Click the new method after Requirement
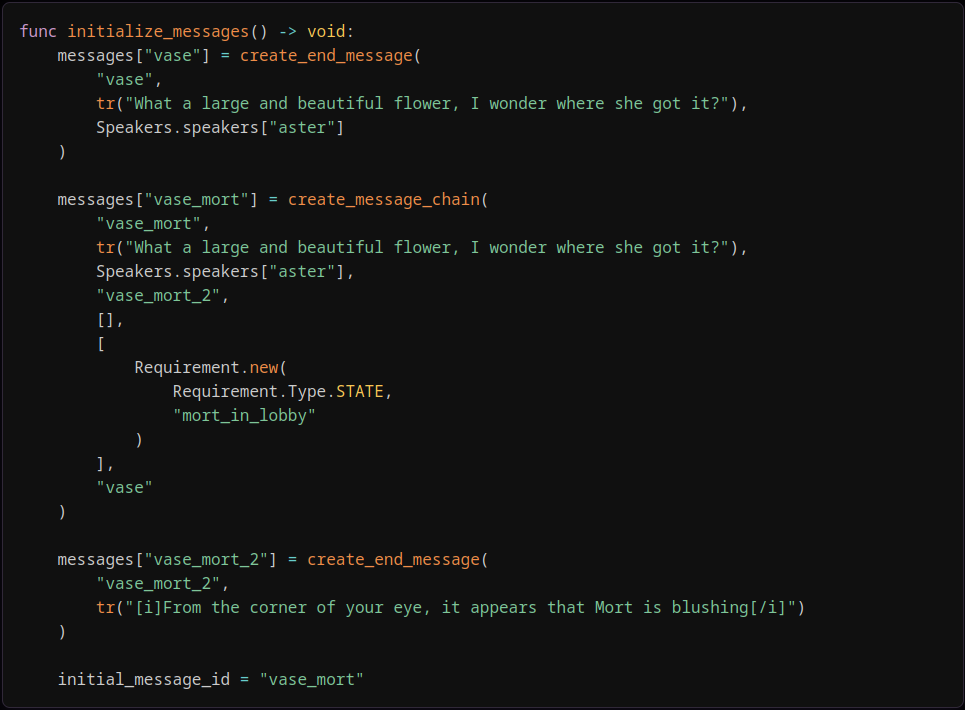Image resolution: width=965 pixels, height=710 pixels. click(x=264, y=367)
